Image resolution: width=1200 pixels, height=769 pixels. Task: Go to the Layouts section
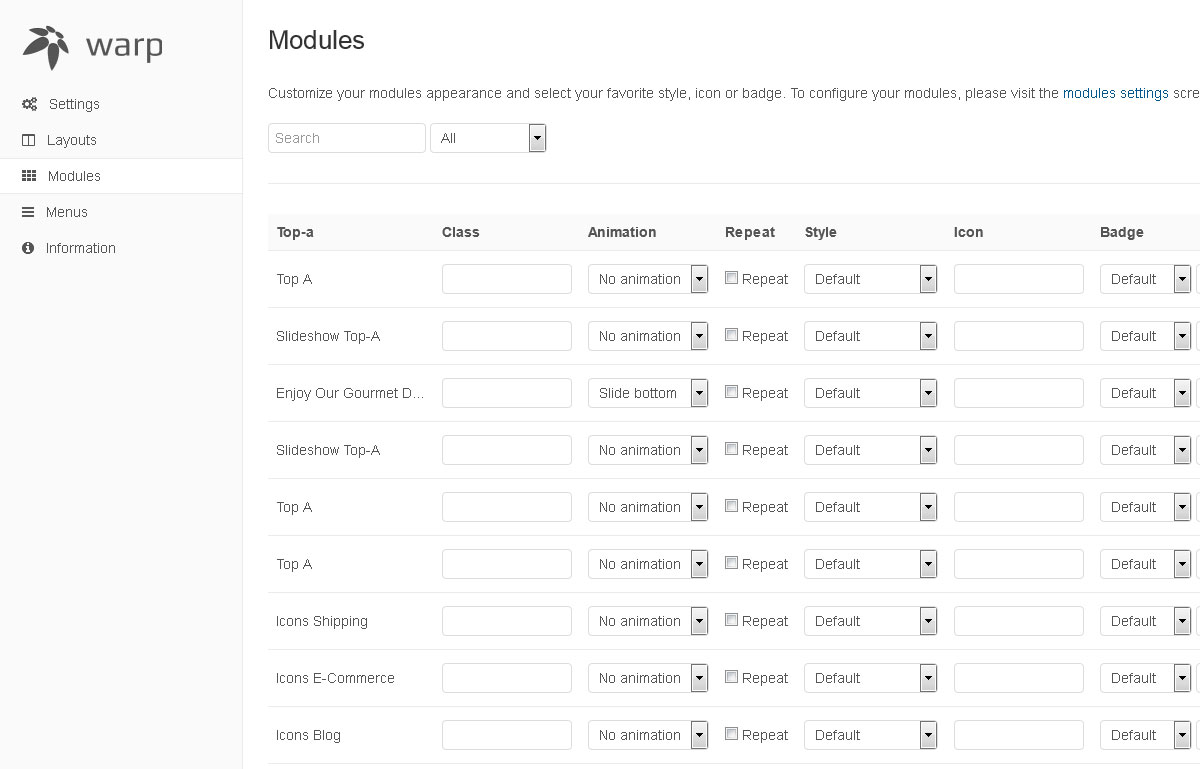71,140
